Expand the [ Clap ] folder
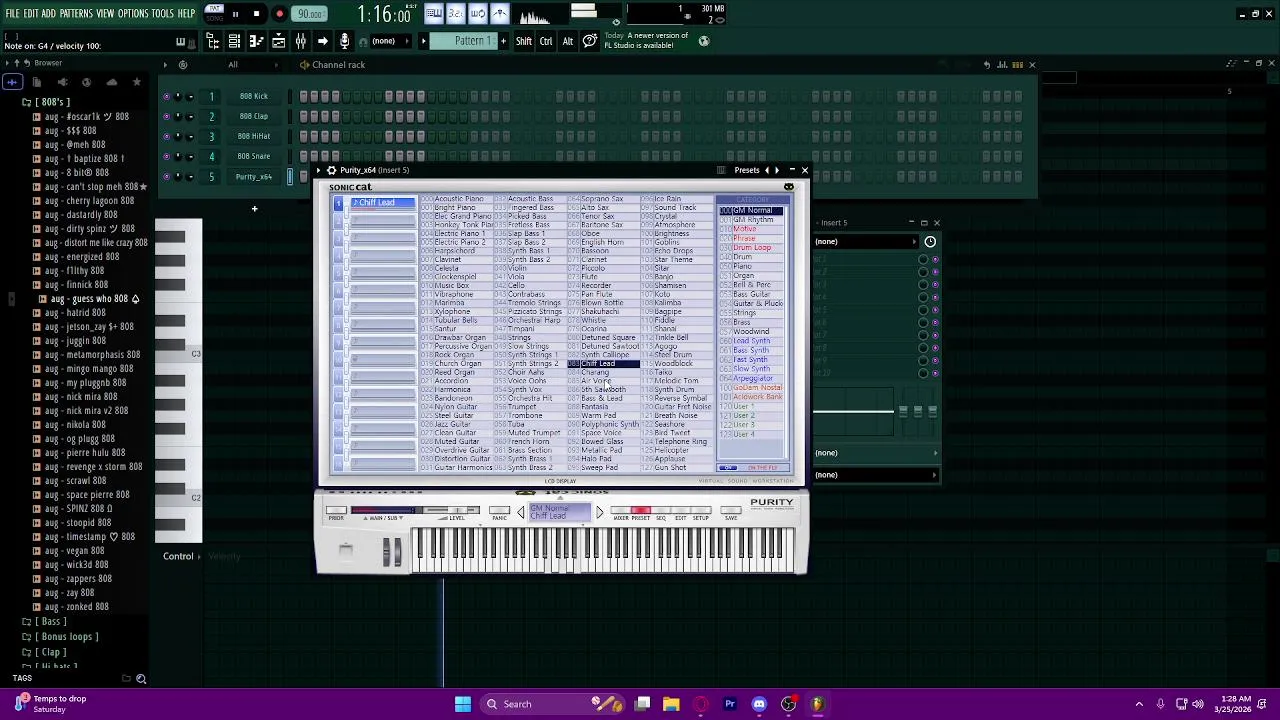The width and height of the screenshot is (1280, 720). pos(44,652)
